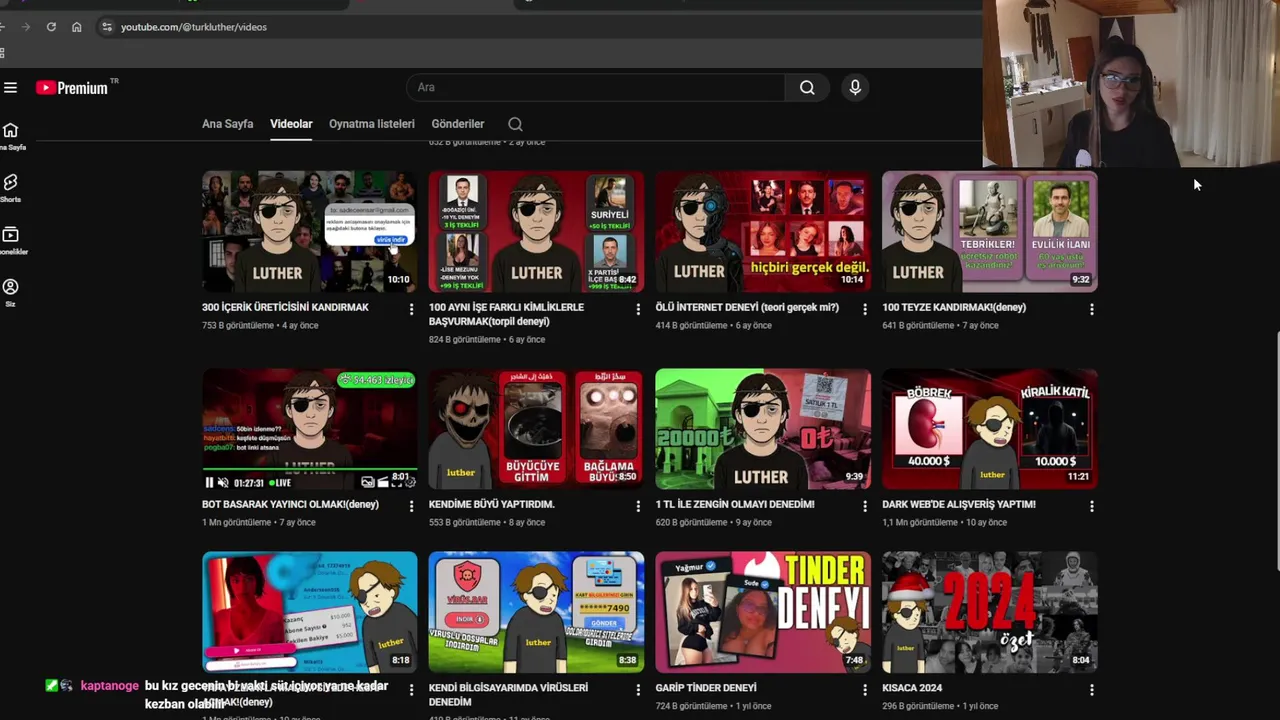Viewport: 1280px width, 720px height.
Task: Click the browser address bar URL
Action: (194, 27)
